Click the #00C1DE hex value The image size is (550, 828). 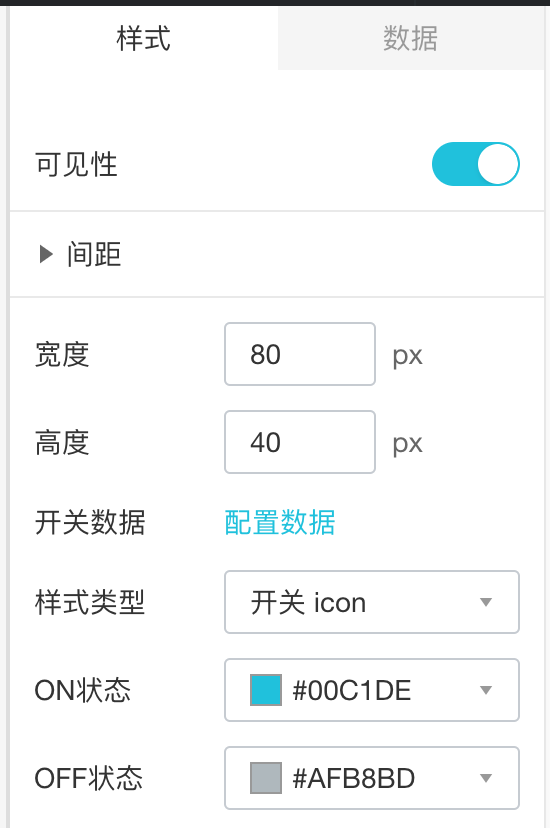click(x=352, y=690)
